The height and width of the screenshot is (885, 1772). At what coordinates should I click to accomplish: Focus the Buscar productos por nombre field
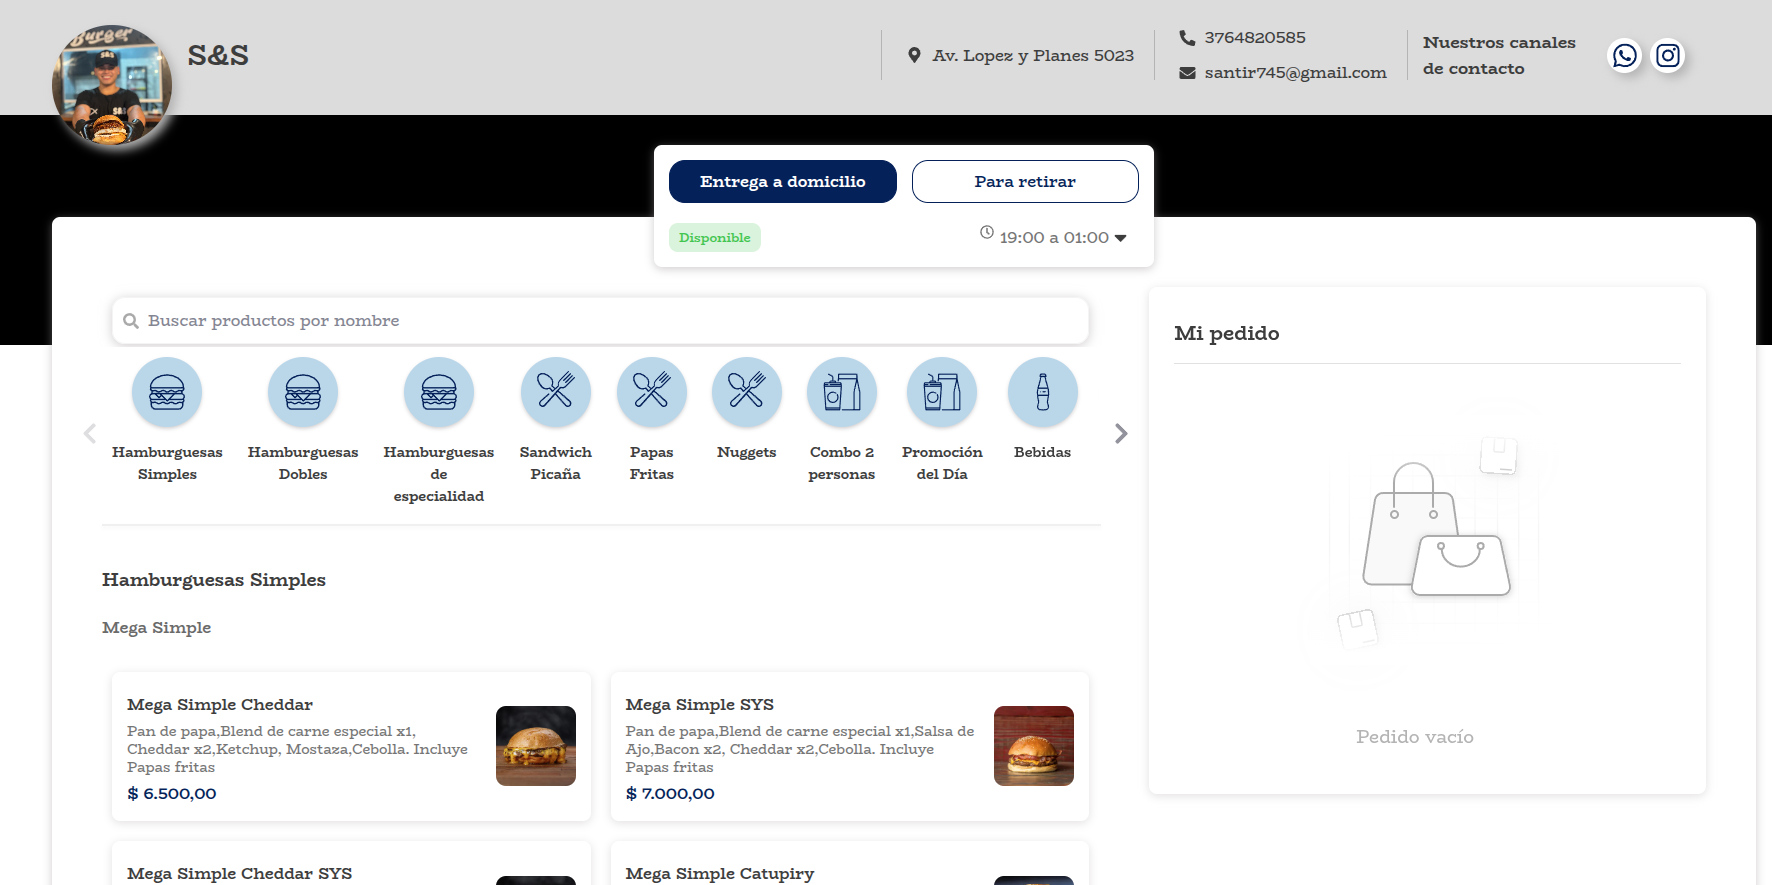(x=600, y=321)
